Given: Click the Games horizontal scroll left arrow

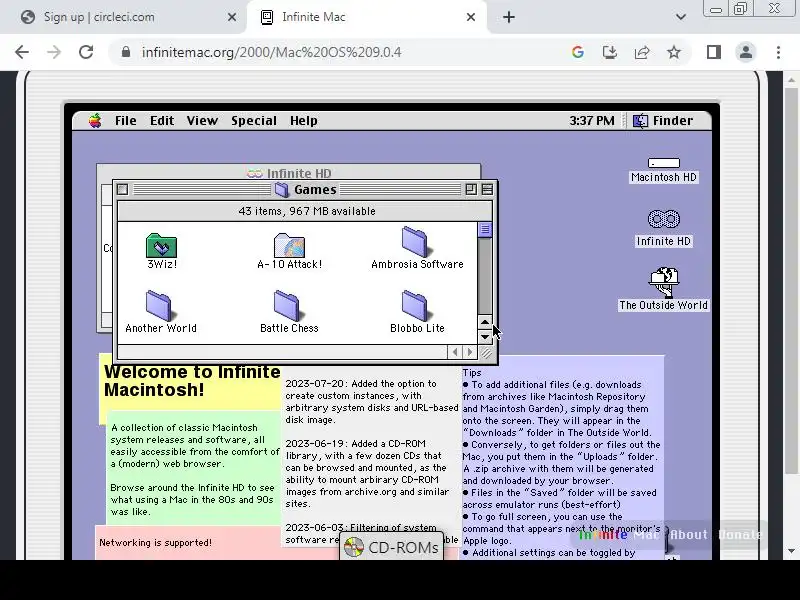Looking at the screenshot, I should (455, 352).
